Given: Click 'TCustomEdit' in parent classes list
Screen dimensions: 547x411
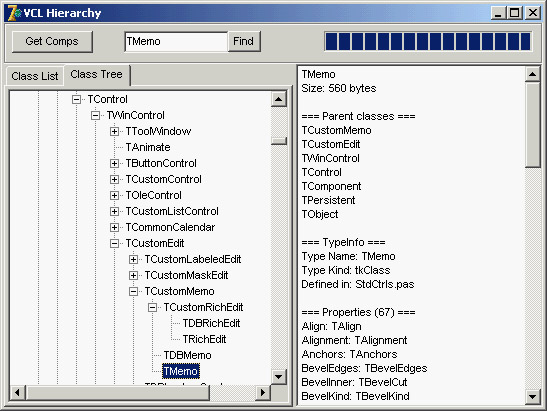Looking at the screenshot, I should click(x=331, y=144).
